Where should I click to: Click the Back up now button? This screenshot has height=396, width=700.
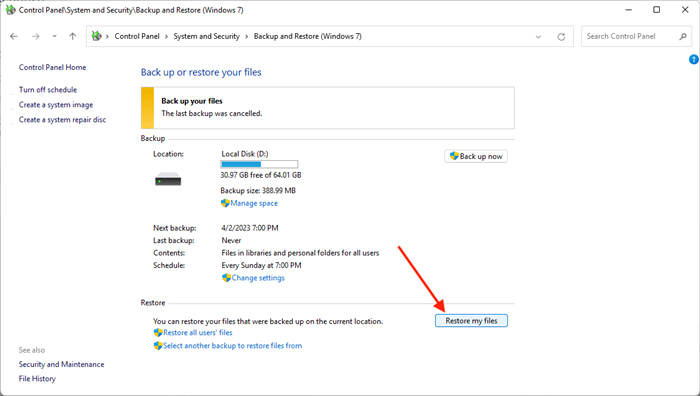pyautogui.click(x=476, y=156)
